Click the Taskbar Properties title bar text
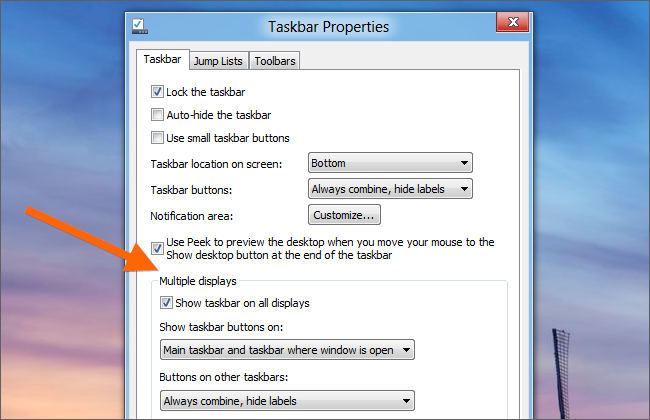This screenshot has height=420, width=650. point(328,26)
